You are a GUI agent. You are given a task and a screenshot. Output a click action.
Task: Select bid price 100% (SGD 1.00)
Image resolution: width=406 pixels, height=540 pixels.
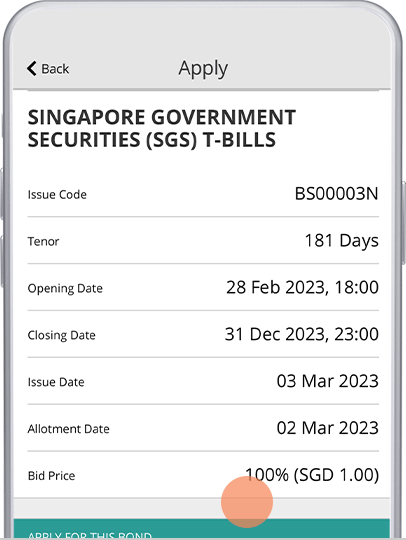pyautogui.click(x=312, y=475)
